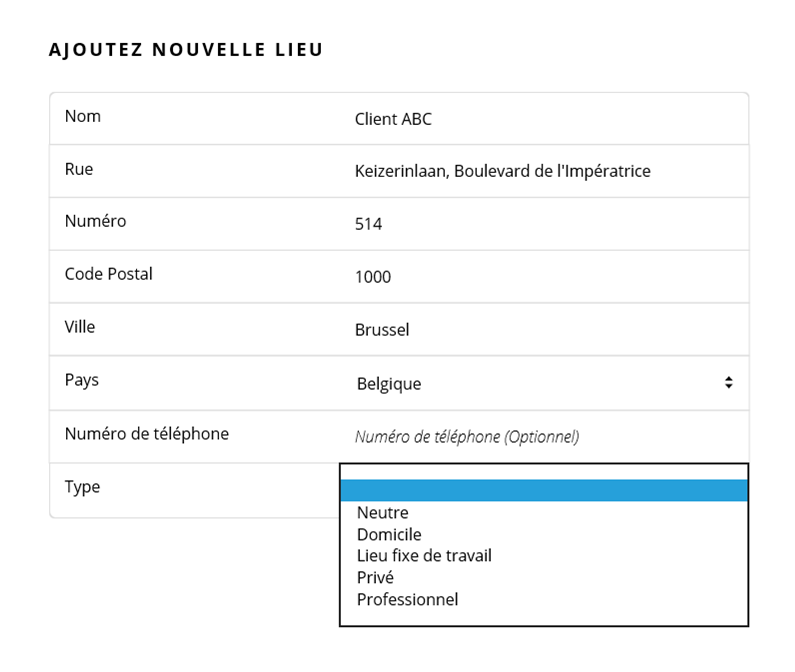Image resolution: width=795 pixels, height=672 pixels.
Task: Pick Privé from the Type options
Action: [375, 578]
